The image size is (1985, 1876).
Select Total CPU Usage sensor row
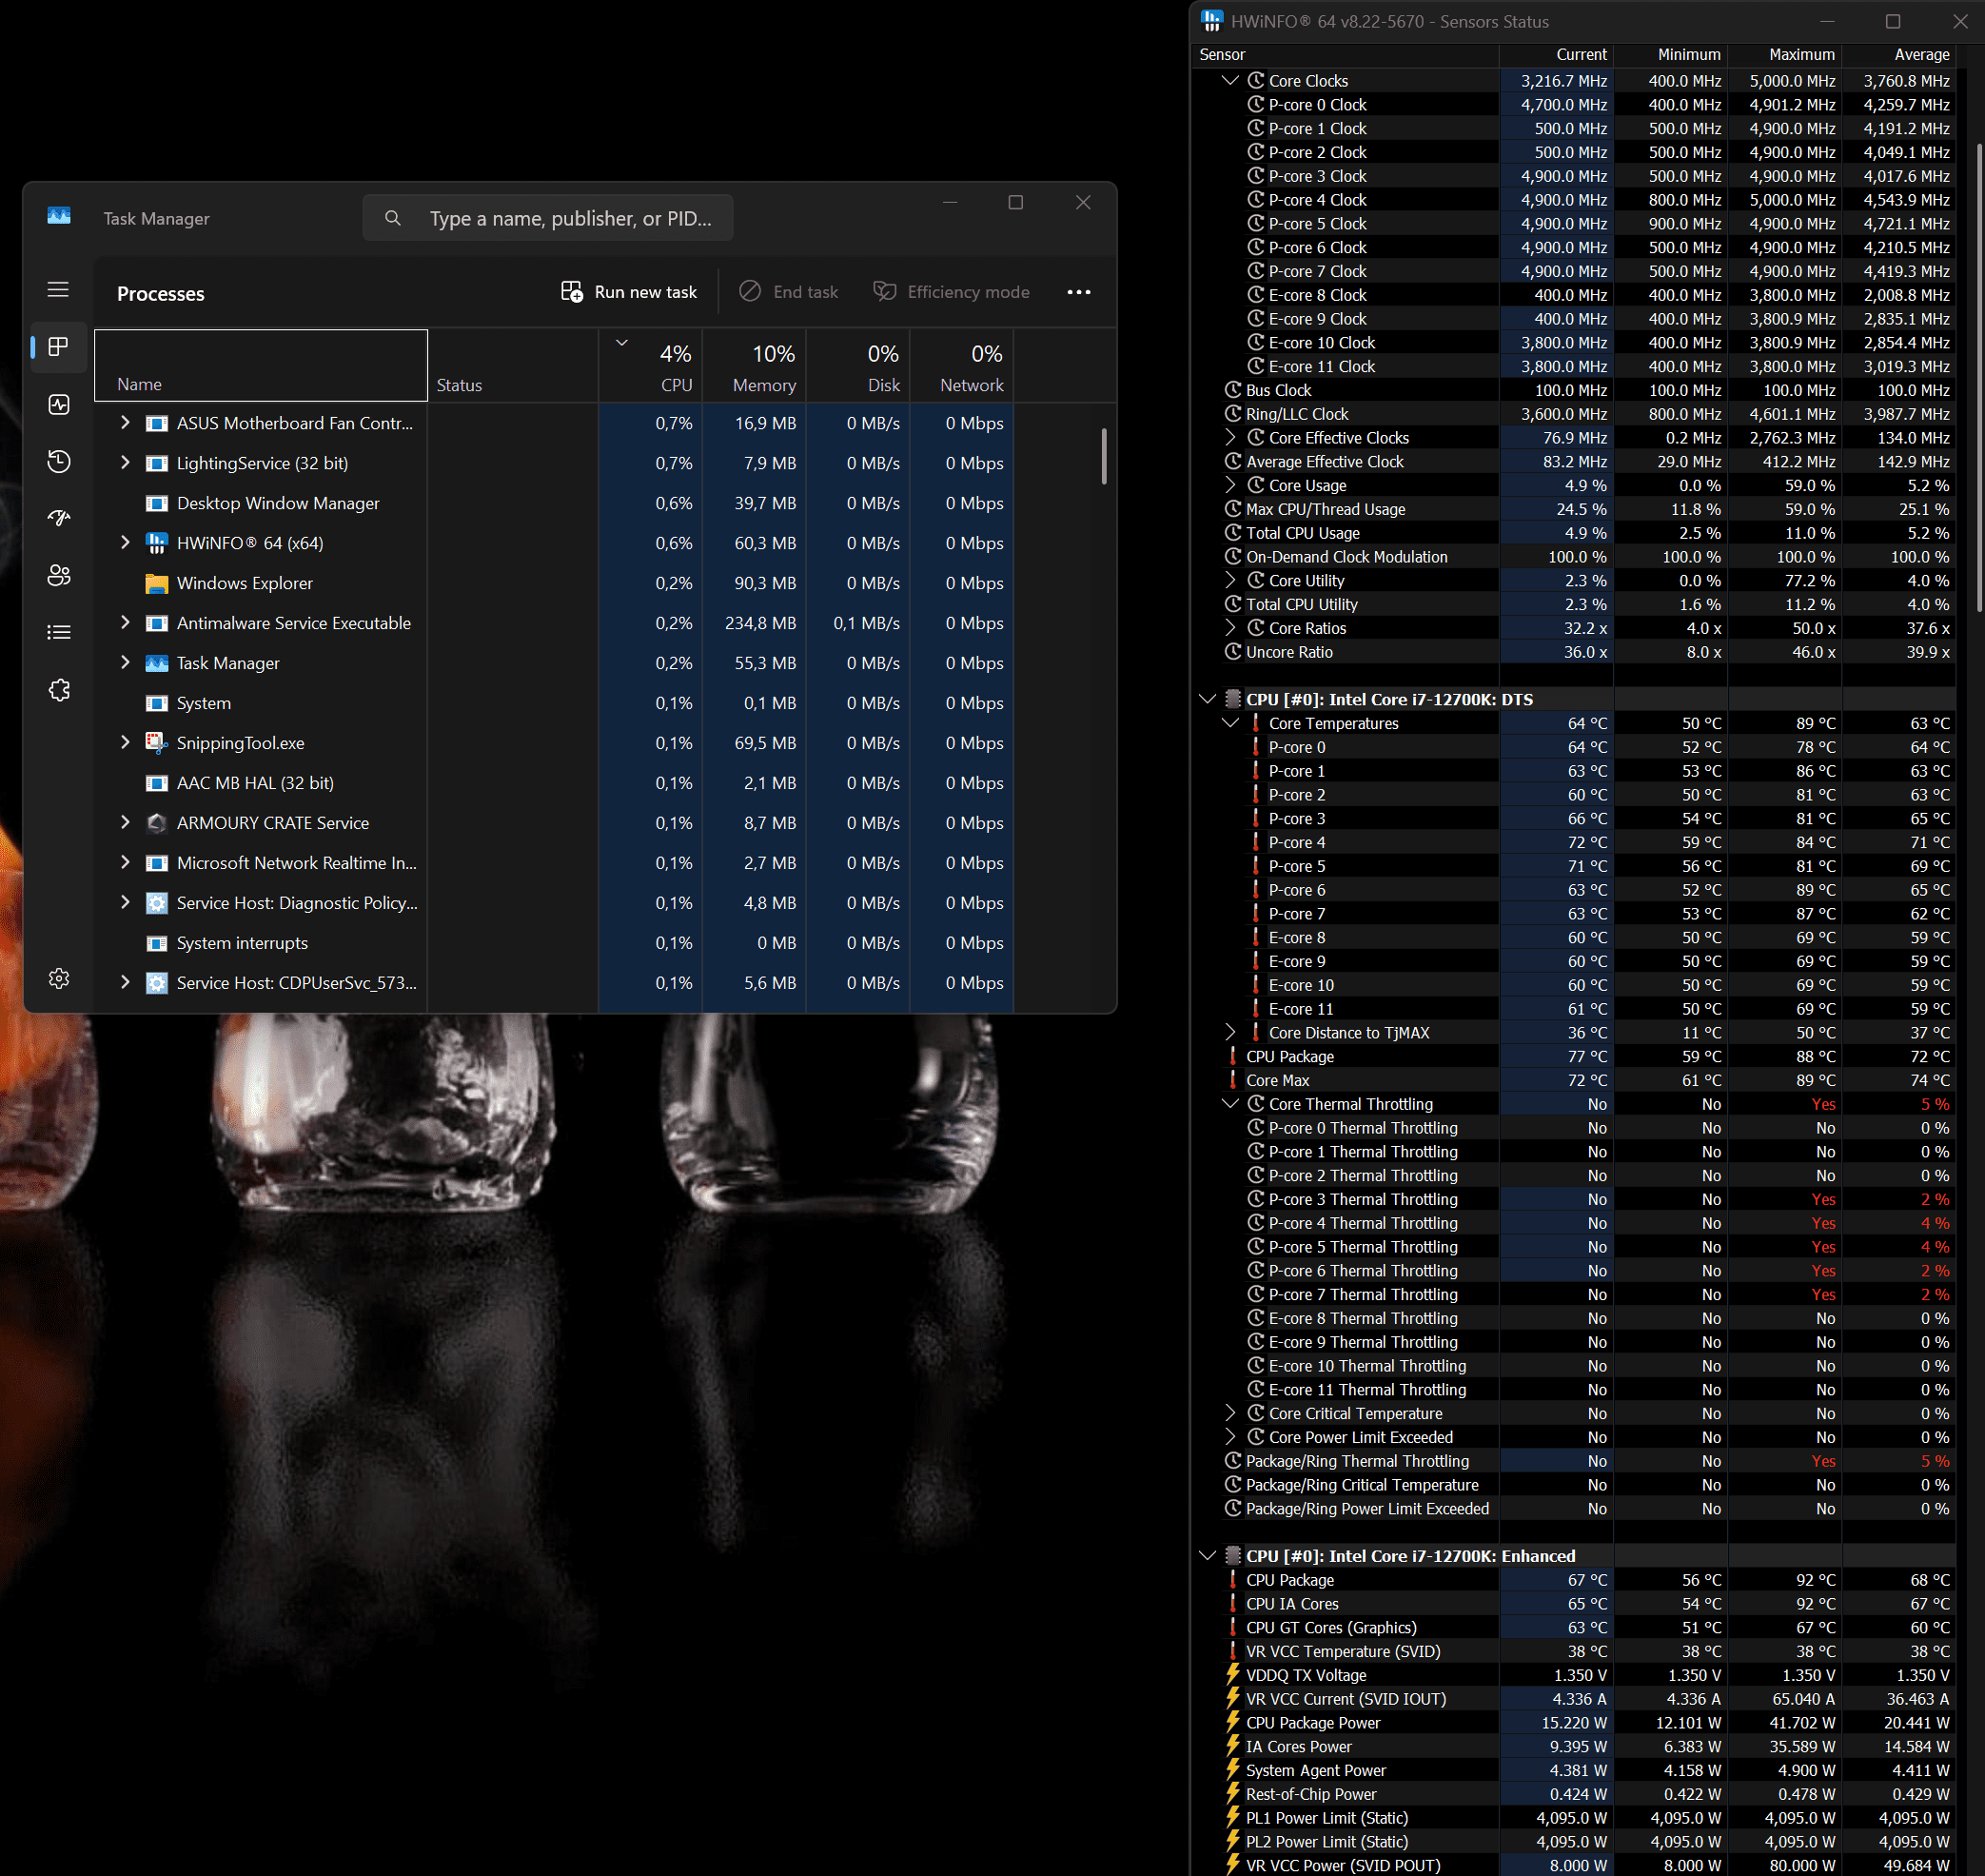tap(1574, 533)
